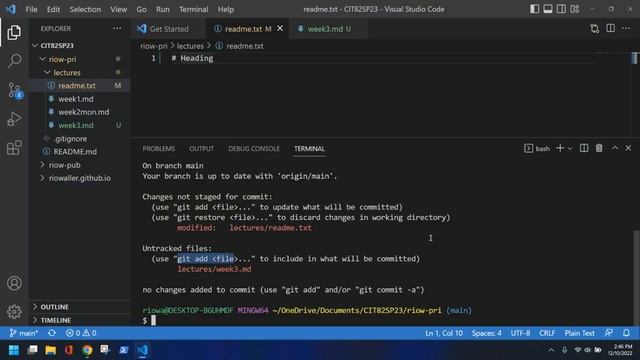
Task: Toggle primary side bar visibility
Action: coord(534,9)
